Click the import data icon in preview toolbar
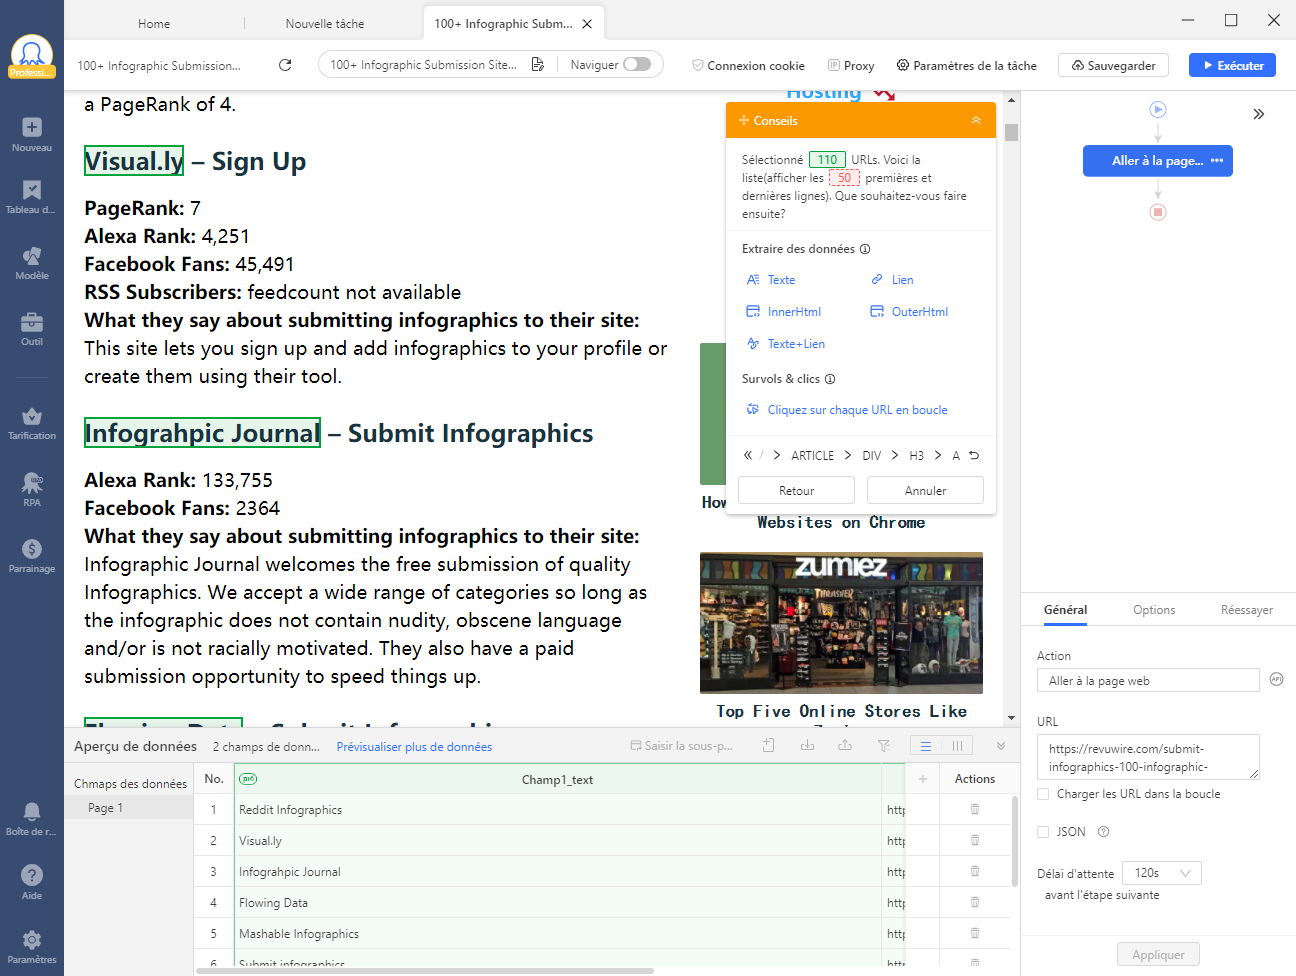The height and width of the screenshot is (976, 1296). point(807,746)
